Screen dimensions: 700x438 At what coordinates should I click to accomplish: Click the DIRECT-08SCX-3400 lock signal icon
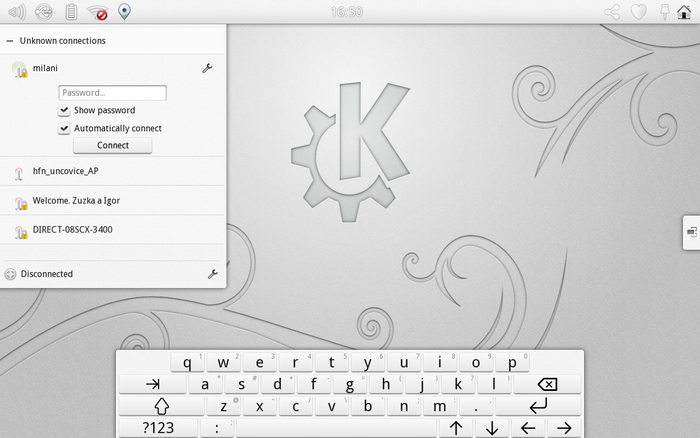pyautogui.click(x=20, y=231)
